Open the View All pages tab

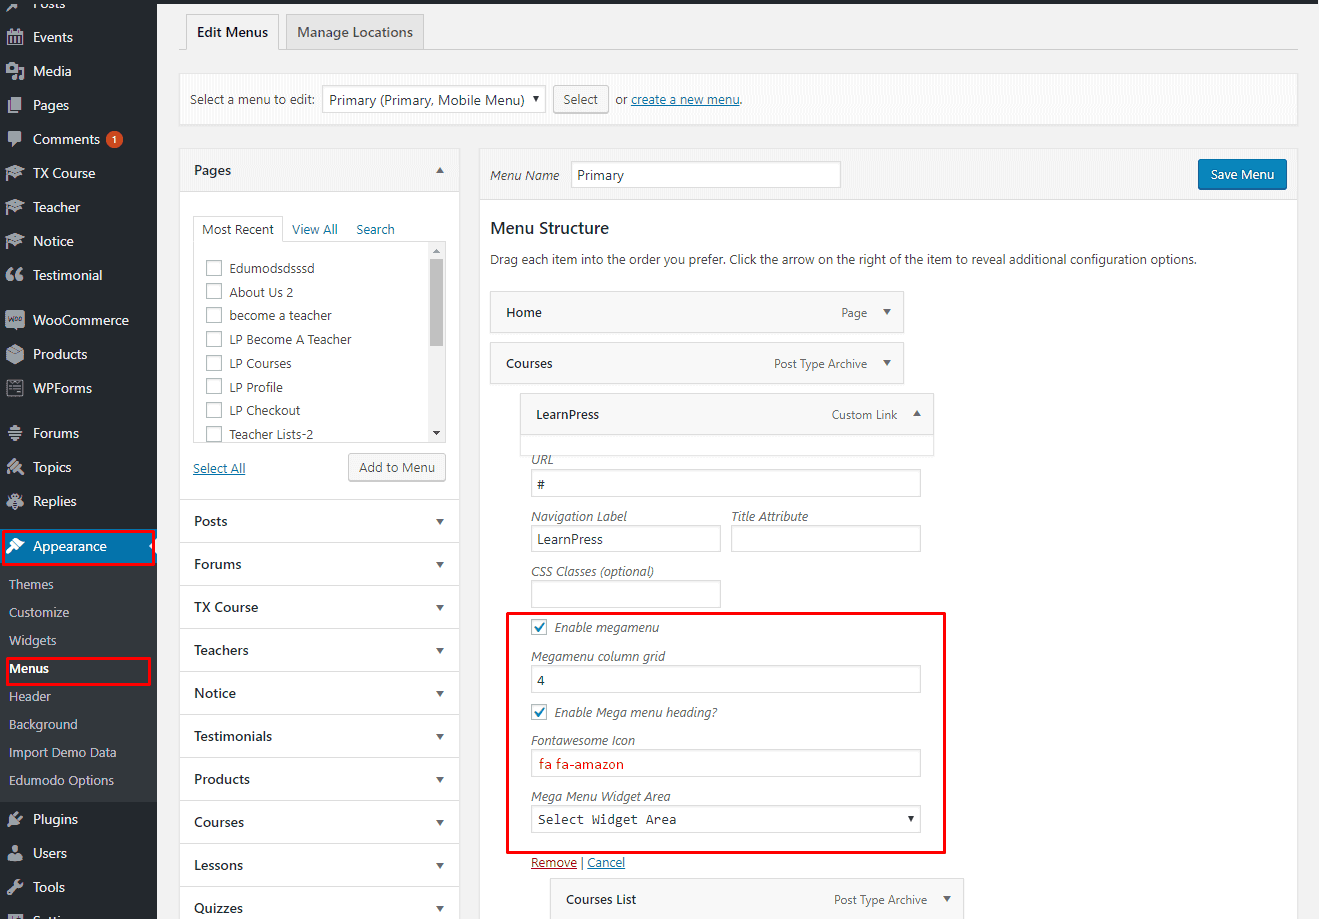click(x=315, y=229)
